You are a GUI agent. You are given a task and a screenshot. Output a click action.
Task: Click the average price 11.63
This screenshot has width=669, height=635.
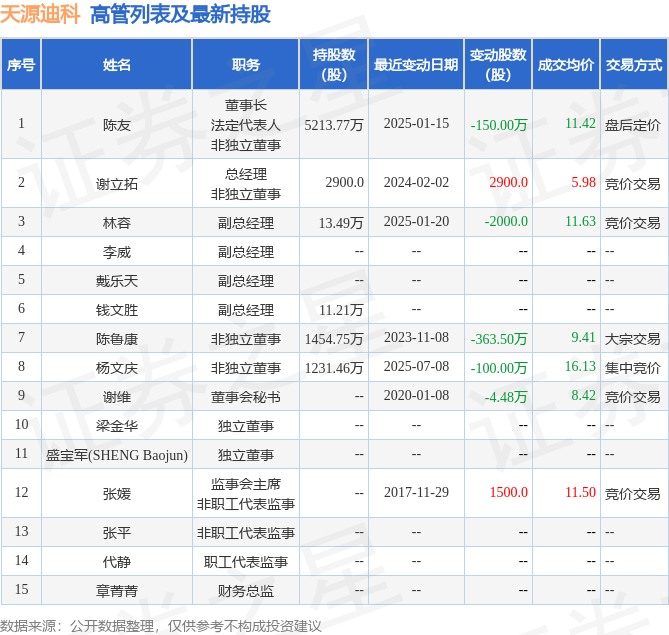pos(580,221)
